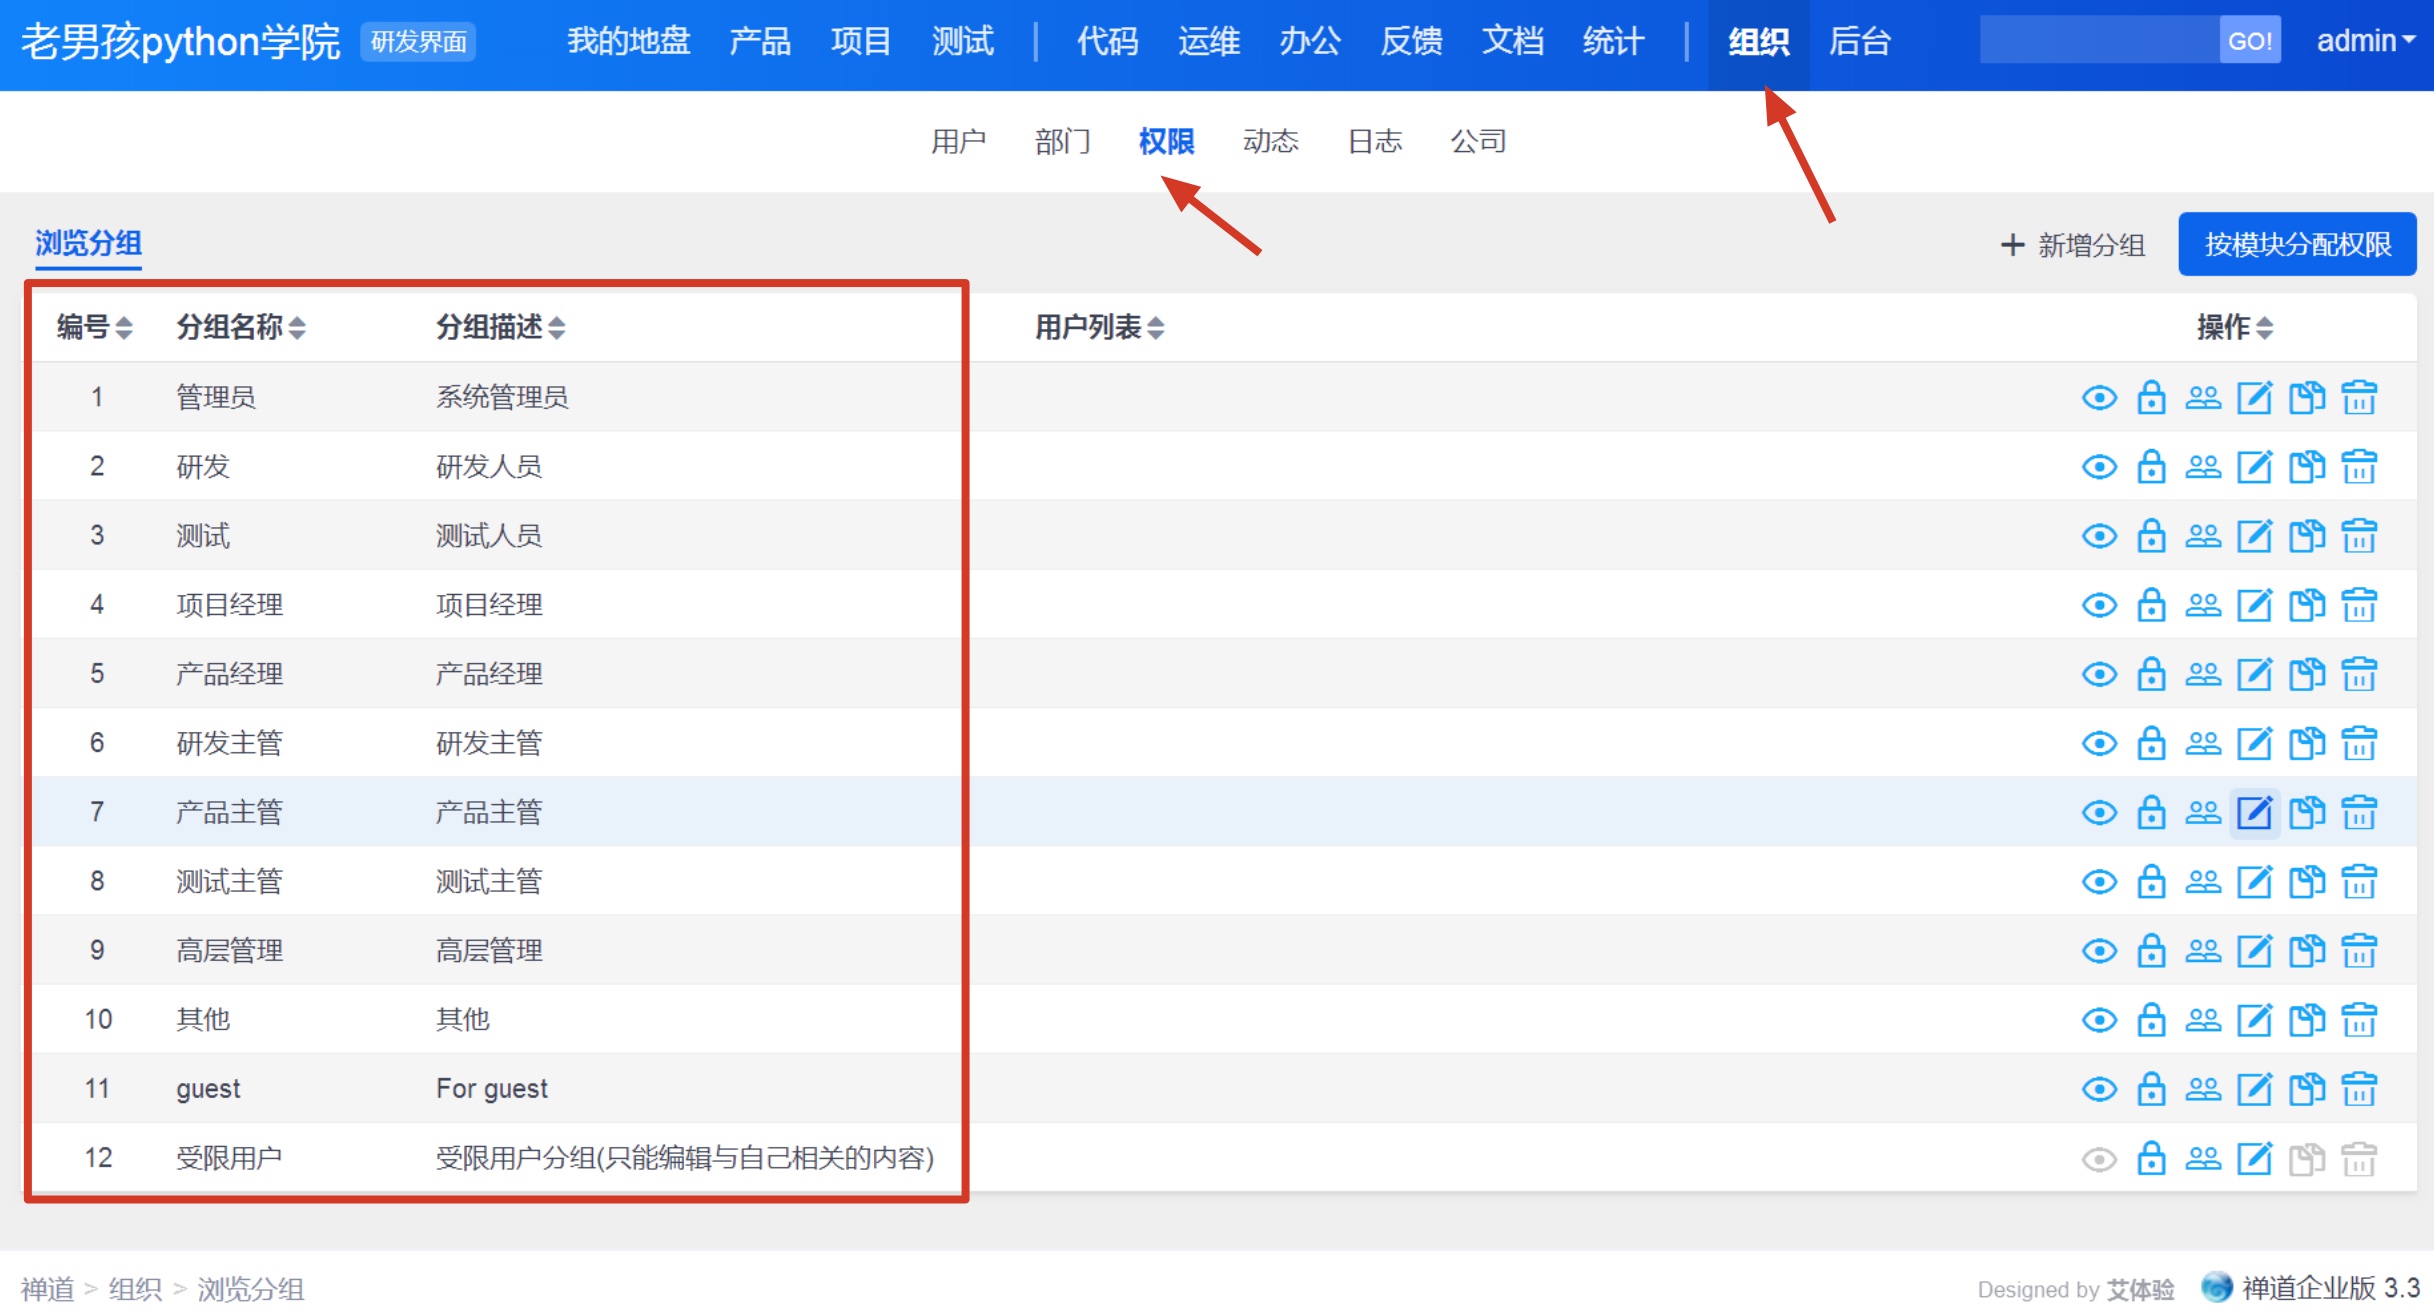The width and height of the screenshot is (2434, 1314).
Task: Click edit icon for 产品主管 row
Action: pyautogui.click(x=2255, y=812)
